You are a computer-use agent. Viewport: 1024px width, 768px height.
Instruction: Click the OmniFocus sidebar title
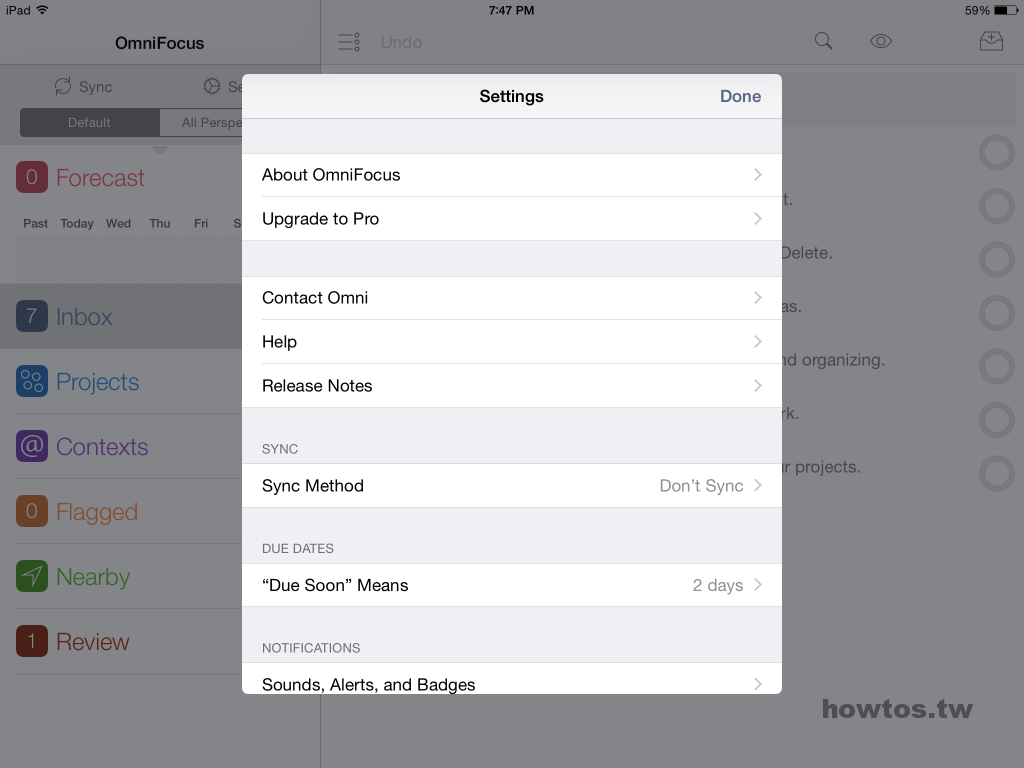pos(159,43)
